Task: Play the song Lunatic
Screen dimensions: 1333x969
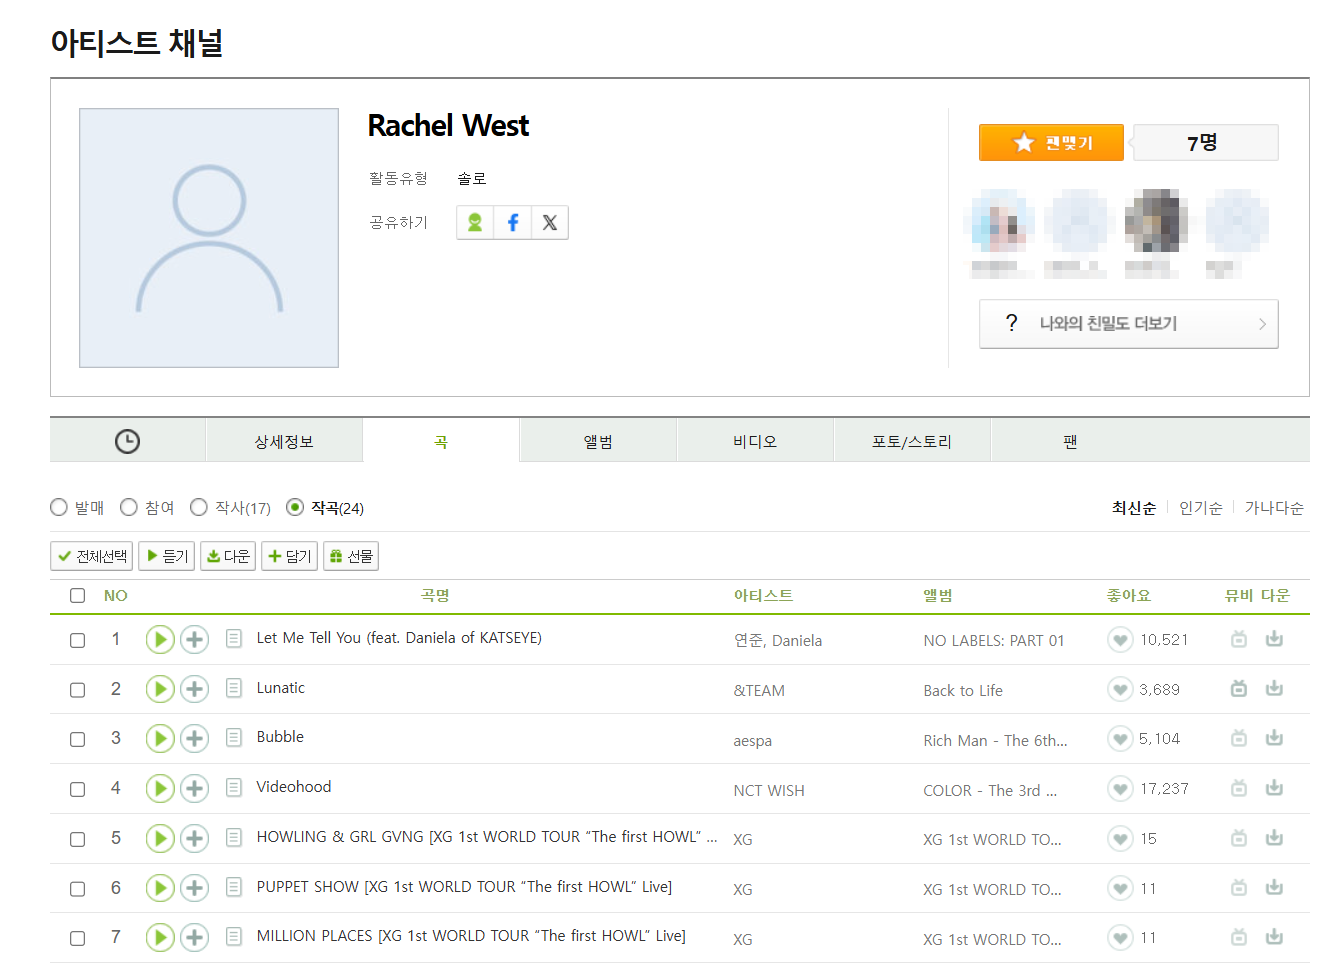Action: 160,689
